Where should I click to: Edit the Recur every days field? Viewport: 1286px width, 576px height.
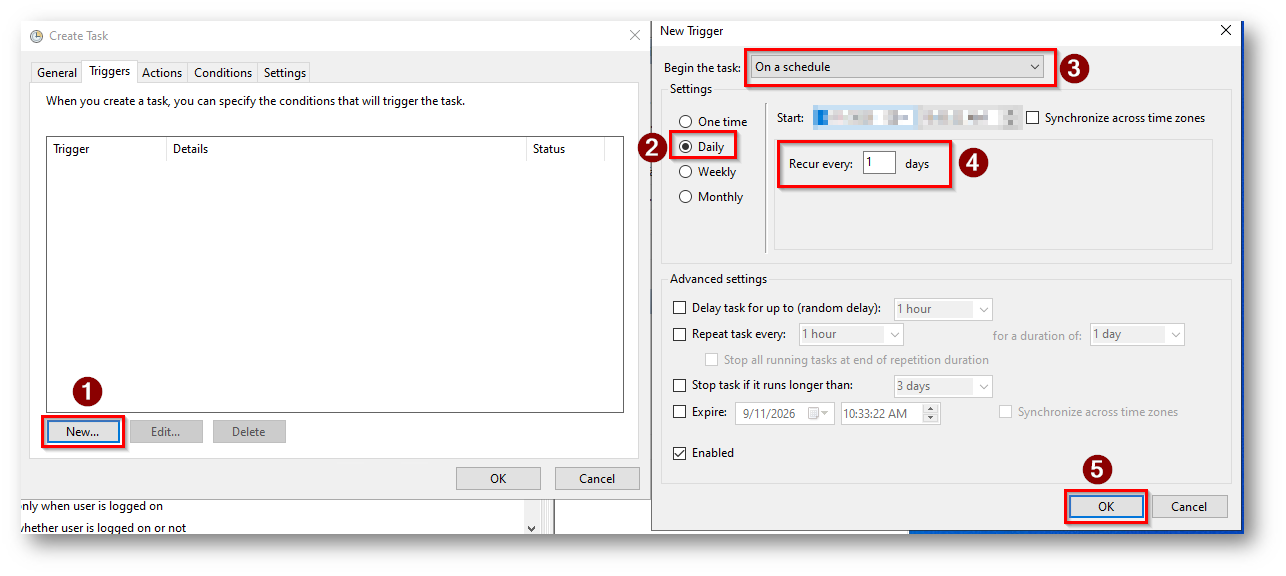point(879,162)
